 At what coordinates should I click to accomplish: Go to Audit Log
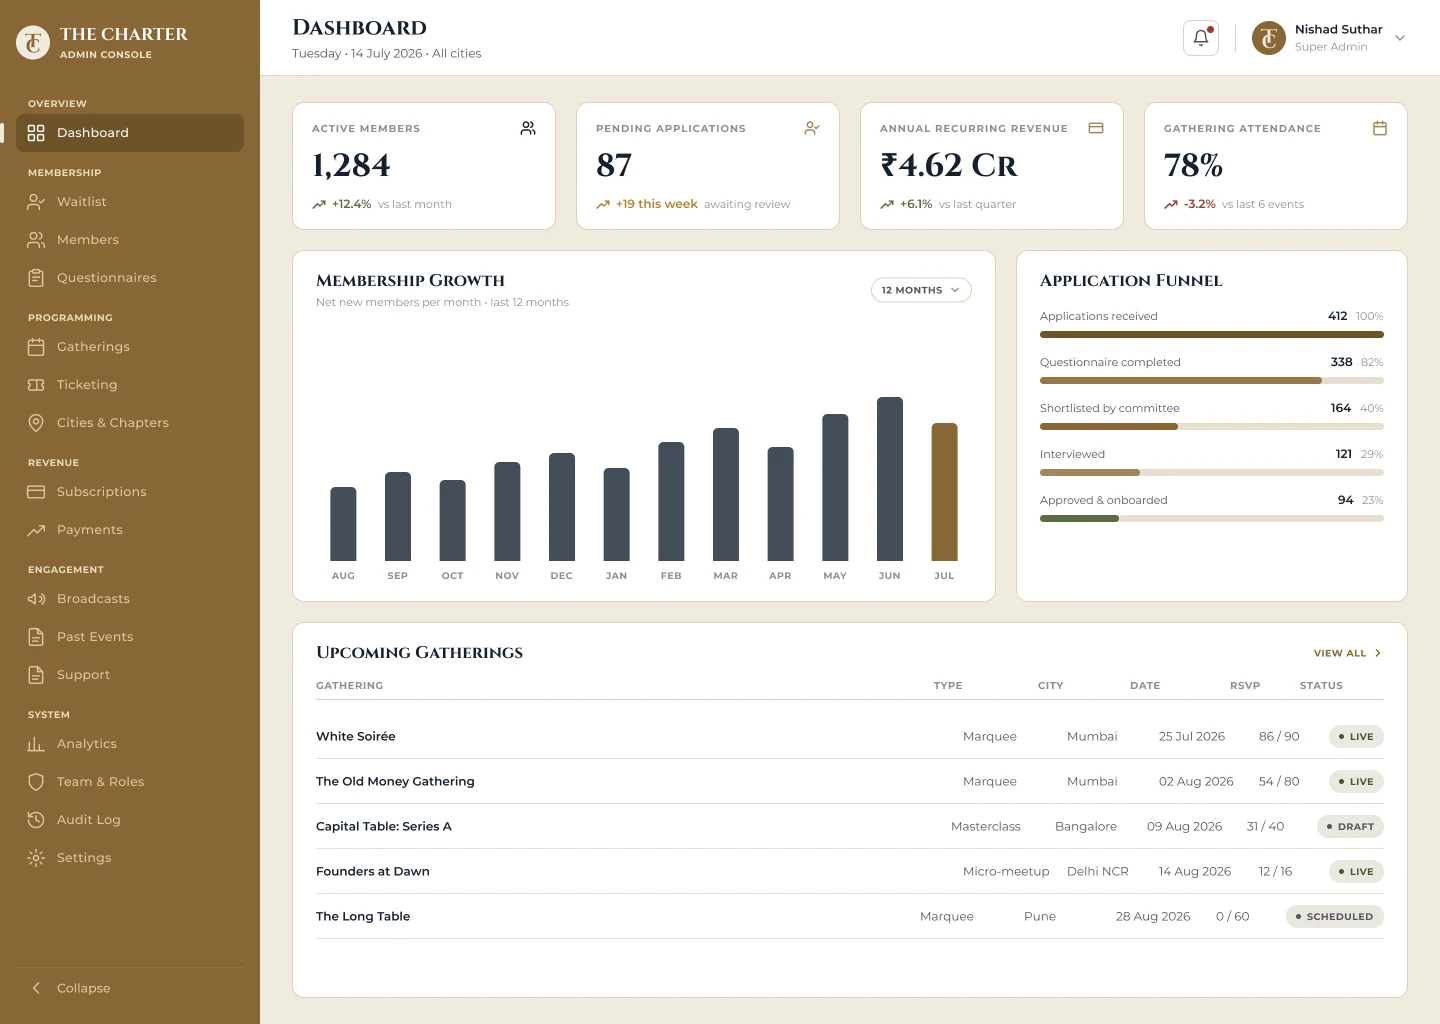(x=130, y=820)
